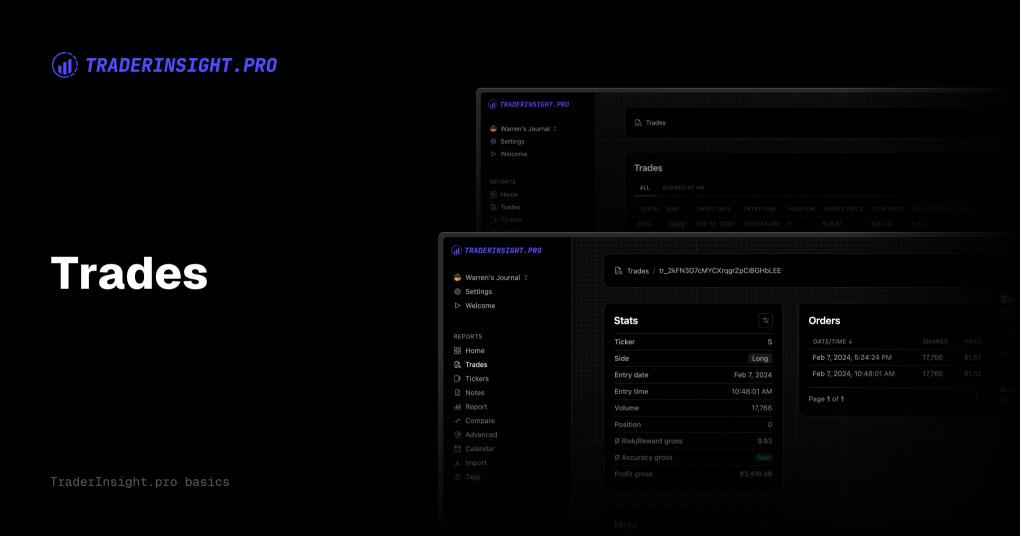This screenshot has height=536, width=1020.
Task: Open Advanced in the front window sidebar
Action: coord(476,435)
